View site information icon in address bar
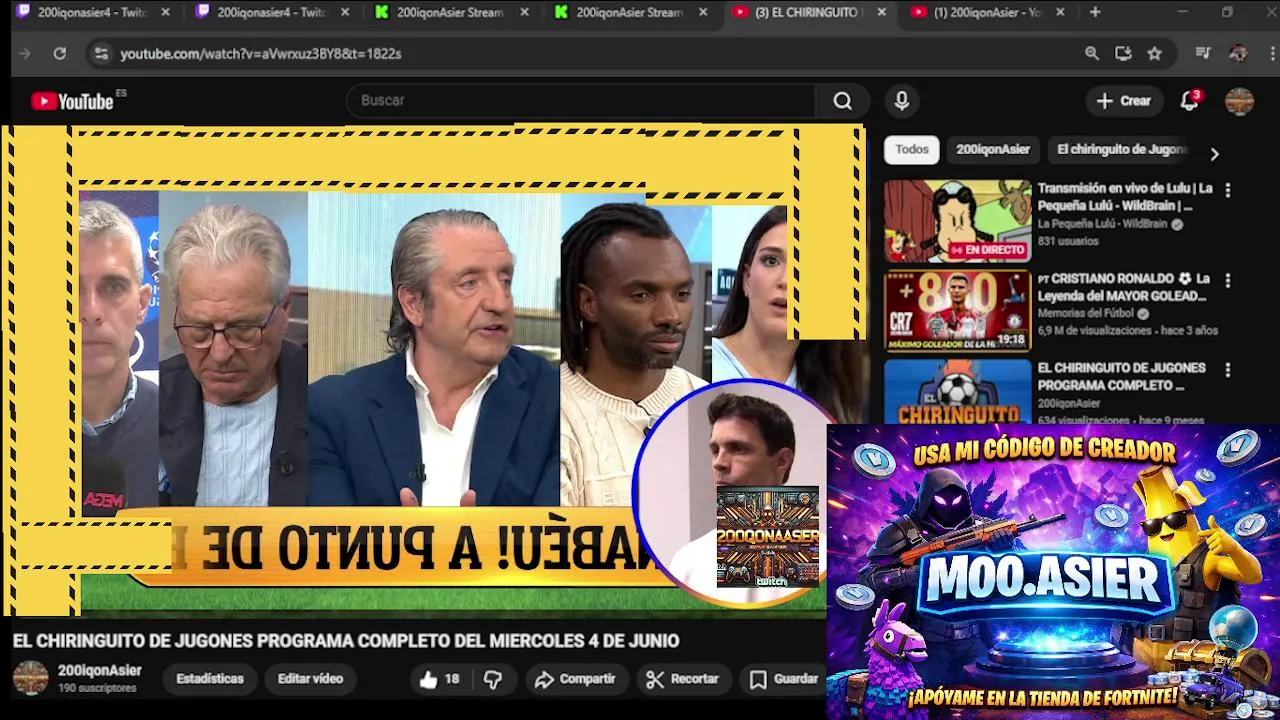The image size is (1280, 720). point(100,53)
